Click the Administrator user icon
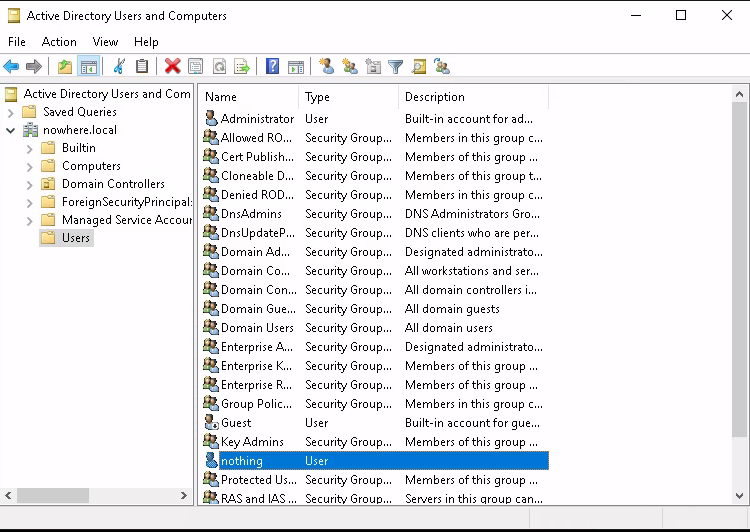This screenshot has height=532, width=750. (x=211, y=118)
